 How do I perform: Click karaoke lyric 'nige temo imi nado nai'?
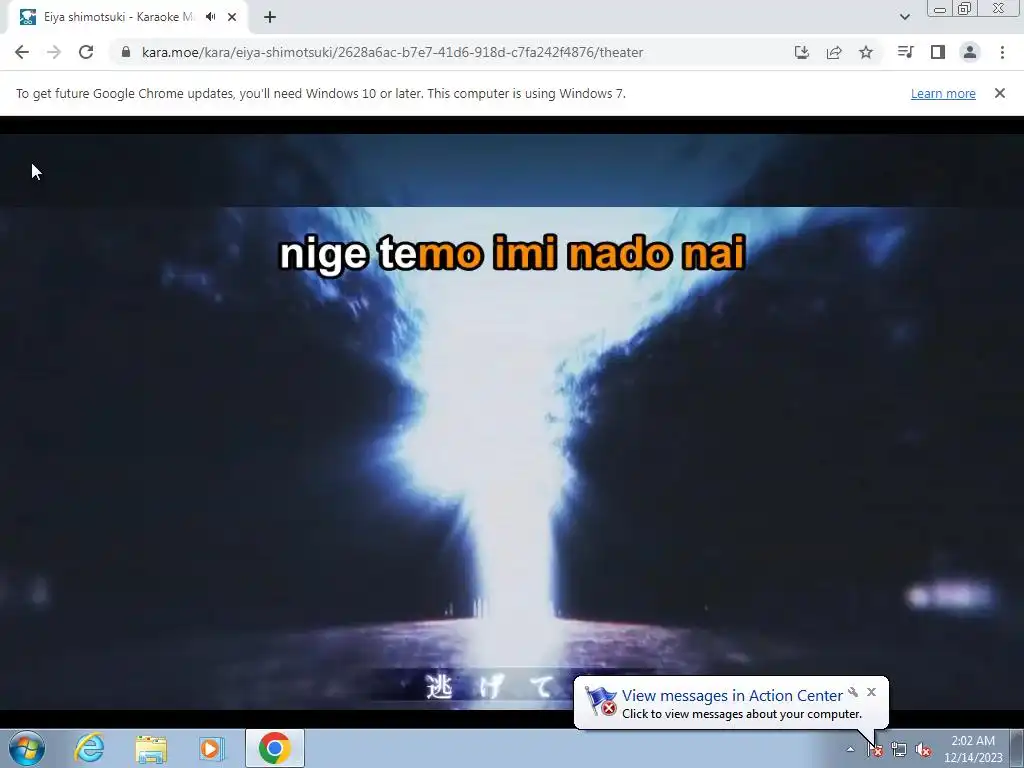tap(513, 253)
